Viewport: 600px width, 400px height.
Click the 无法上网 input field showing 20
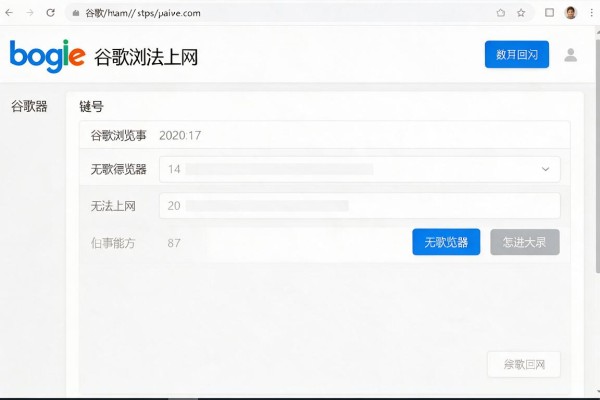(x=360, y=206)
